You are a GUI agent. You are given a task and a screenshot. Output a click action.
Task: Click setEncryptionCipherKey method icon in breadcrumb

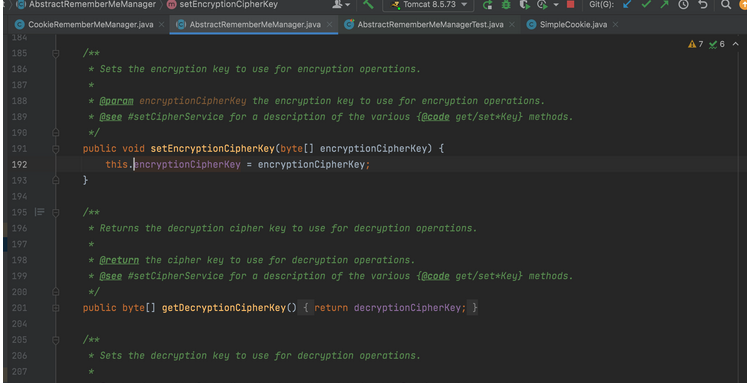172,5
